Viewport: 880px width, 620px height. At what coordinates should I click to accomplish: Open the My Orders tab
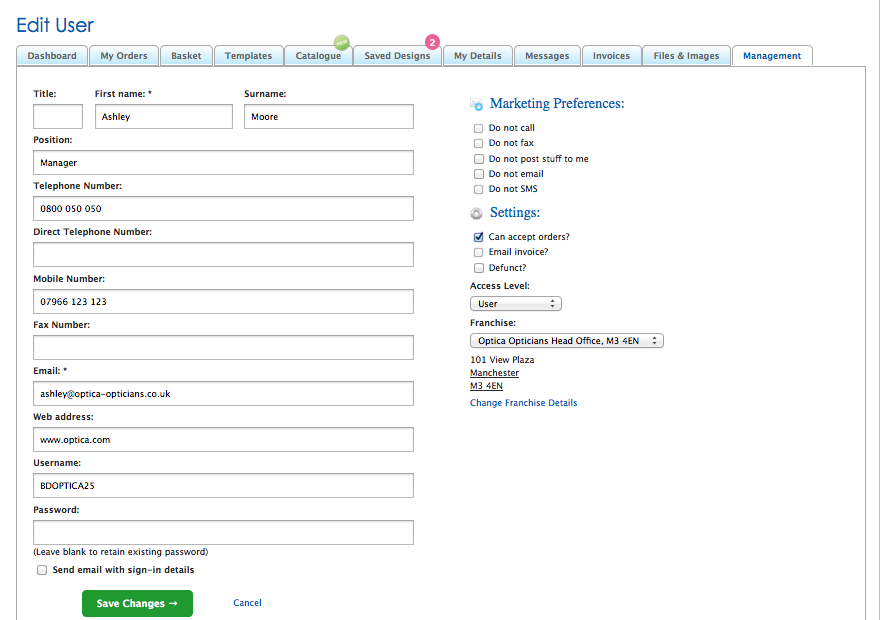tap(123, 56)
